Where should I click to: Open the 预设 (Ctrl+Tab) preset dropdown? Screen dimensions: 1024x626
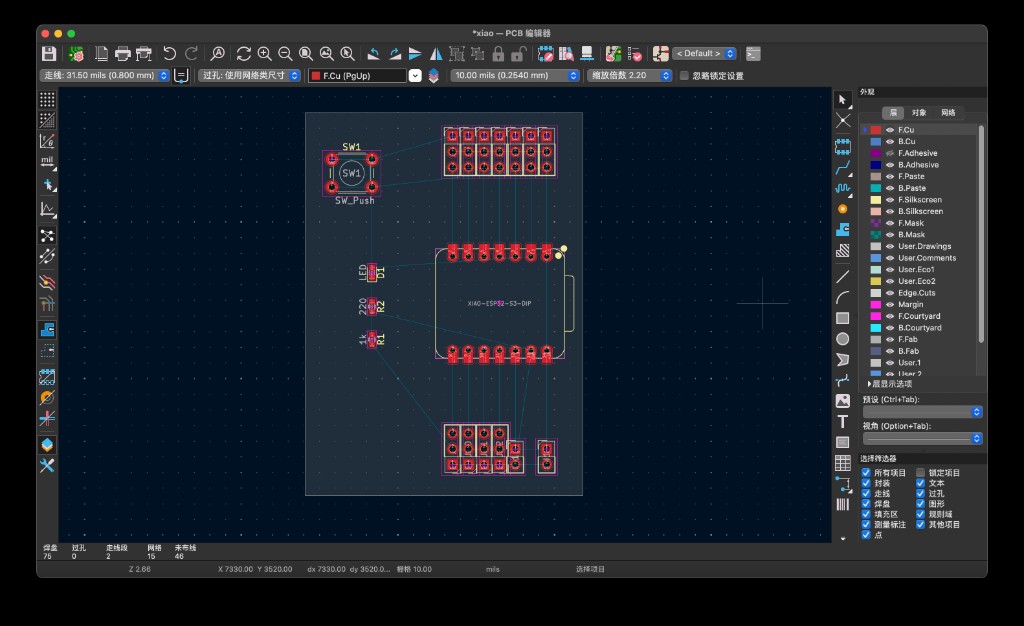click(922, 412)
